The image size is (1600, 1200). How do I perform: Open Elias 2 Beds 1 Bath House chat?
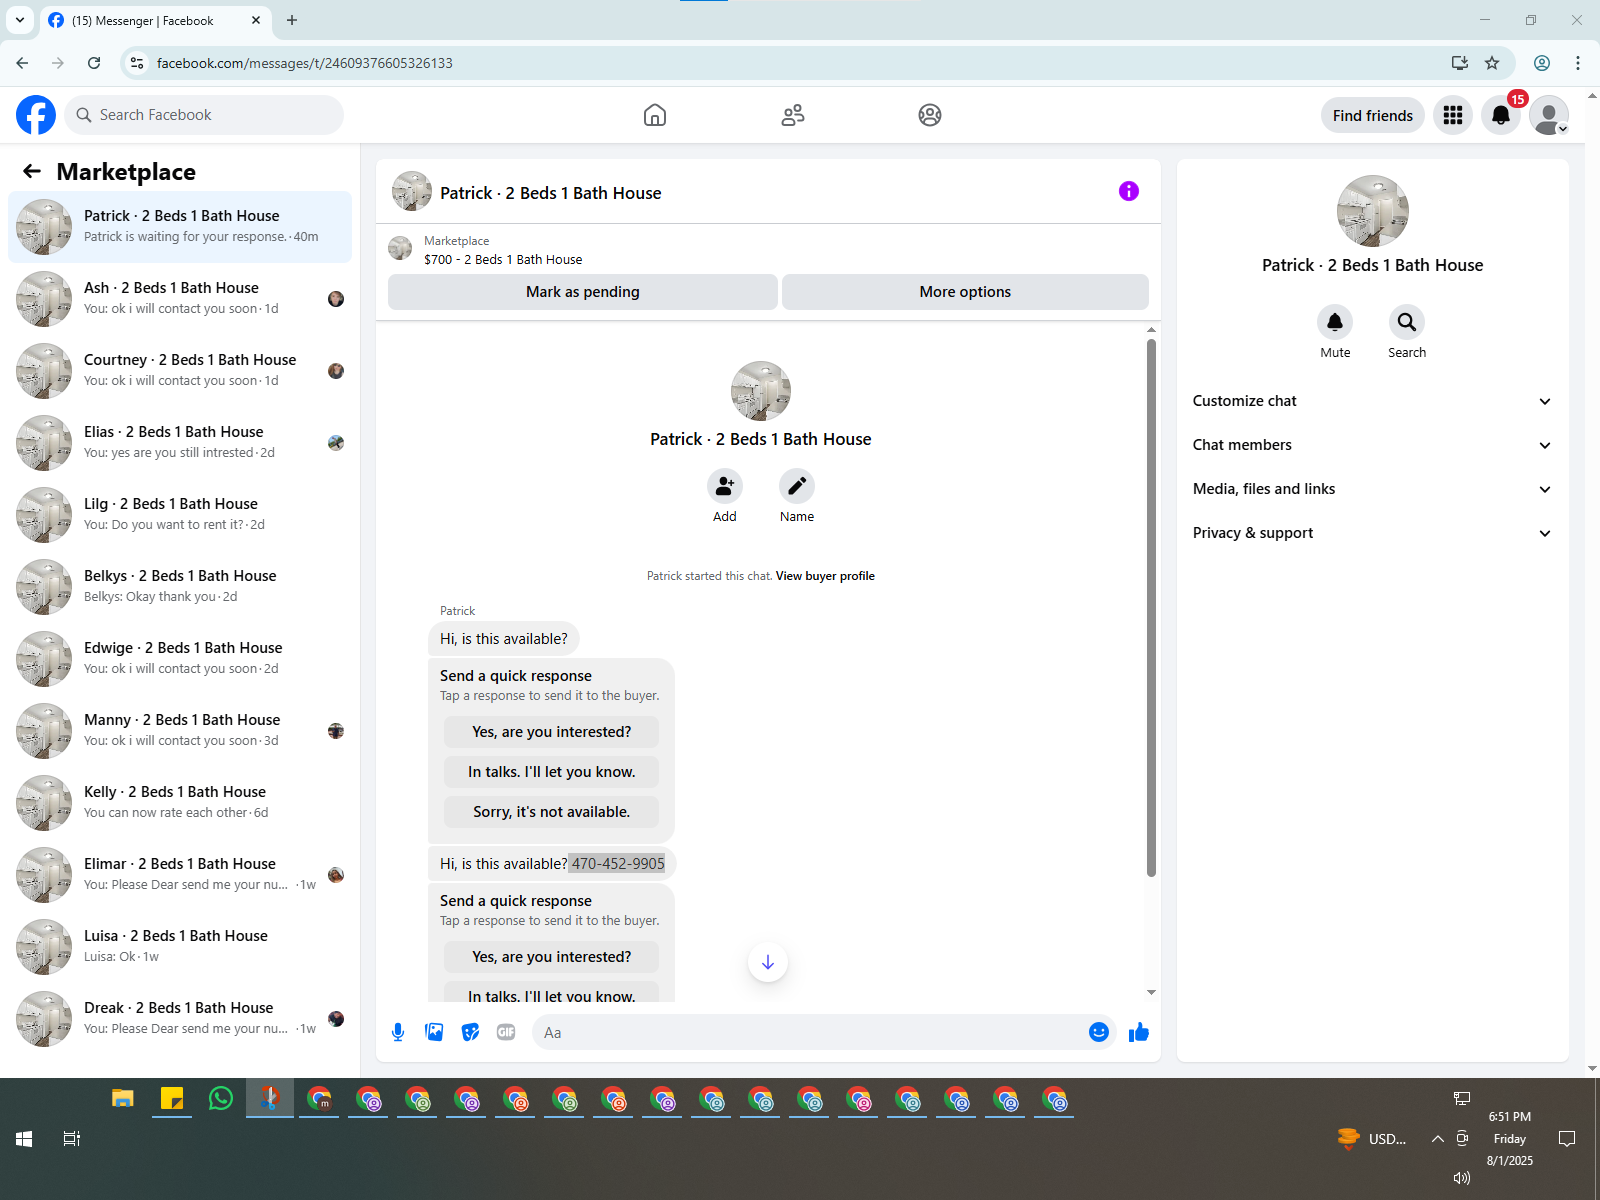[x=180, y=443]
